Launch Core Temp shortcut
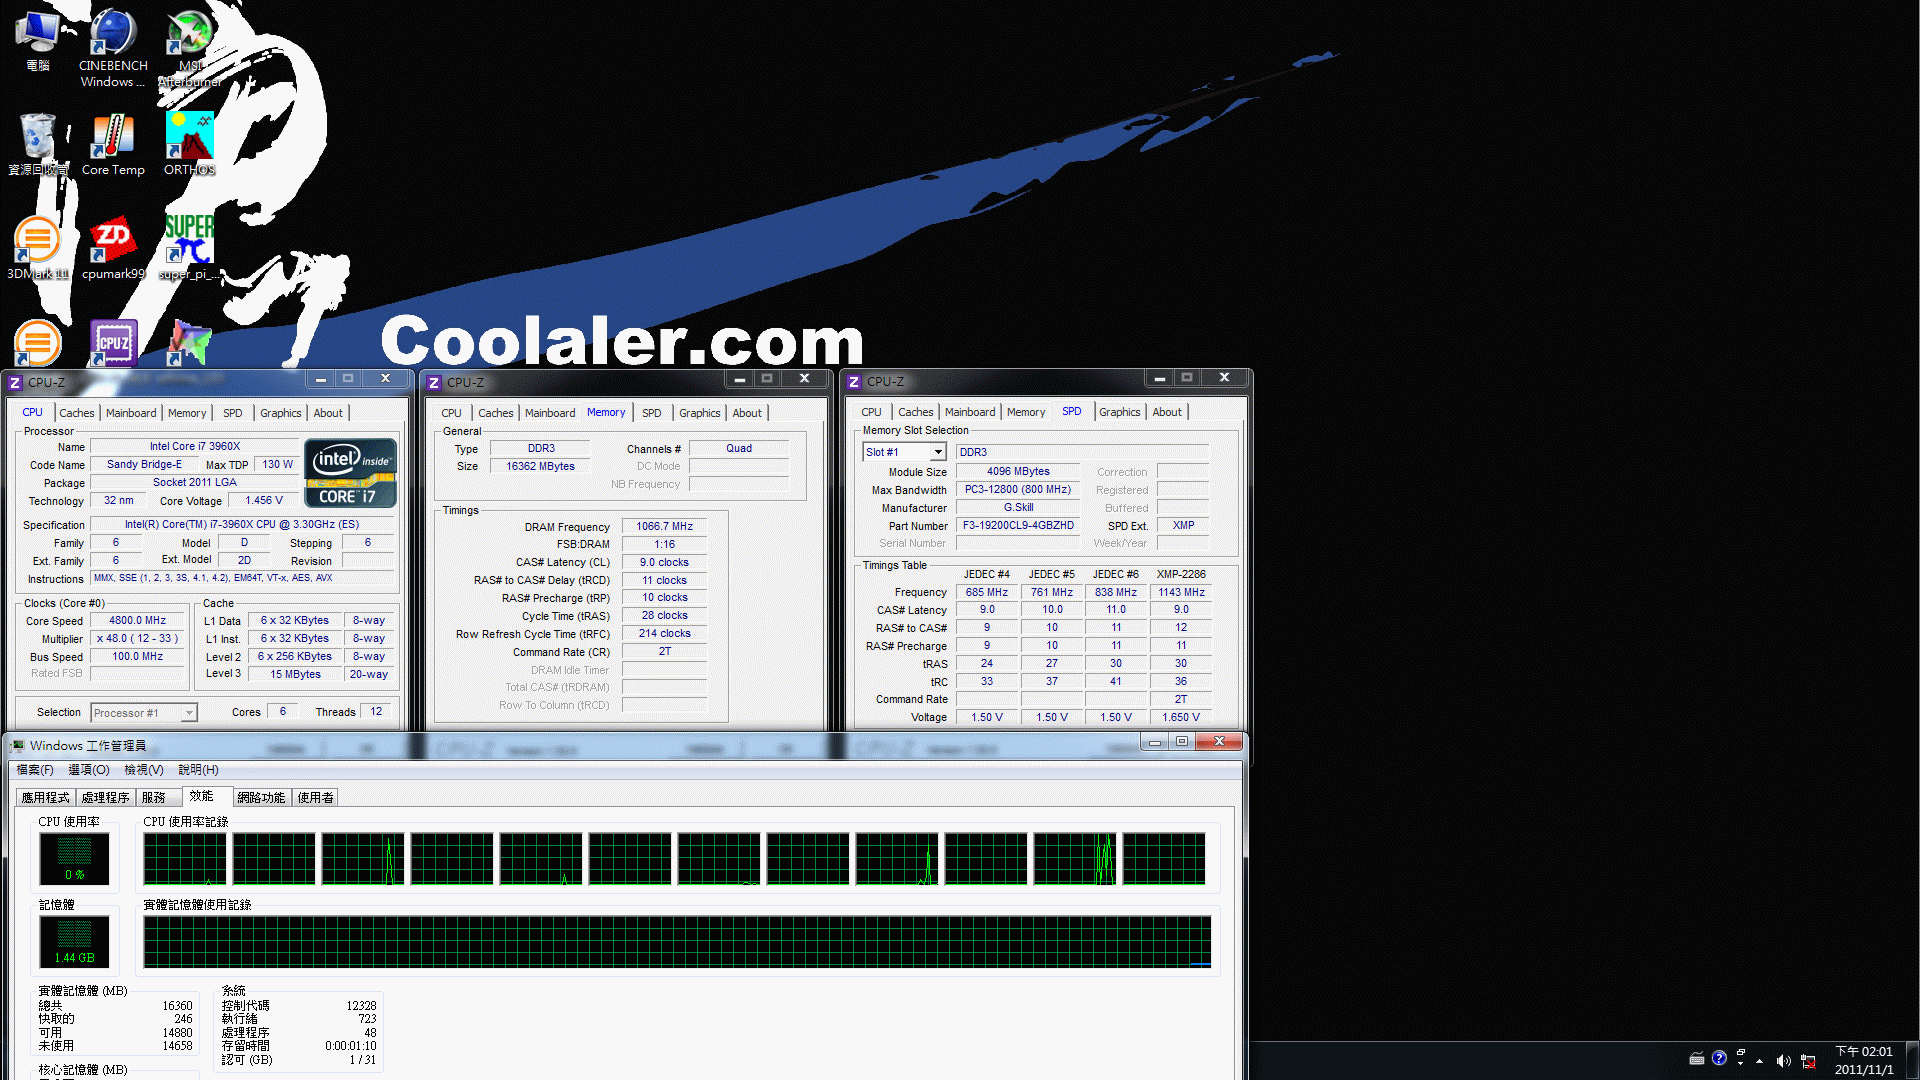 point(113,145)
